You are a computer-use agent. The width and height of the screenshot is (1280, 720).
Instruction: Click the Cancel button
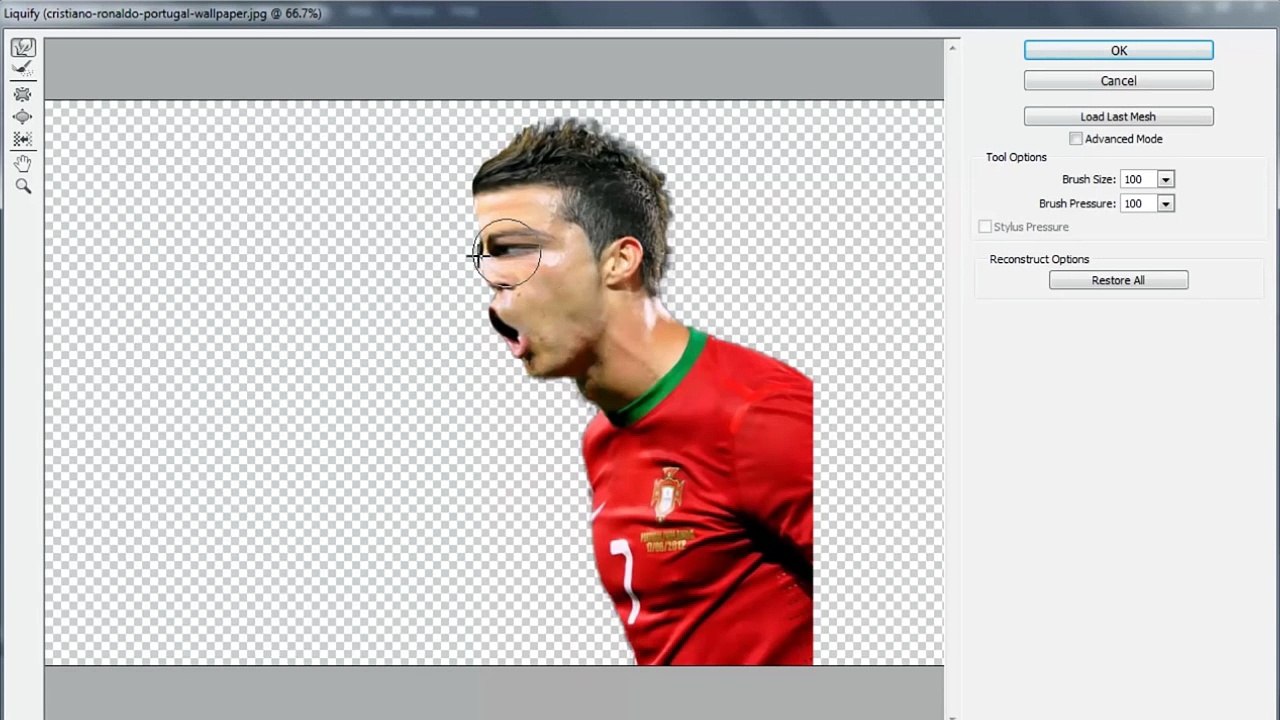[x=1119, y=81]
